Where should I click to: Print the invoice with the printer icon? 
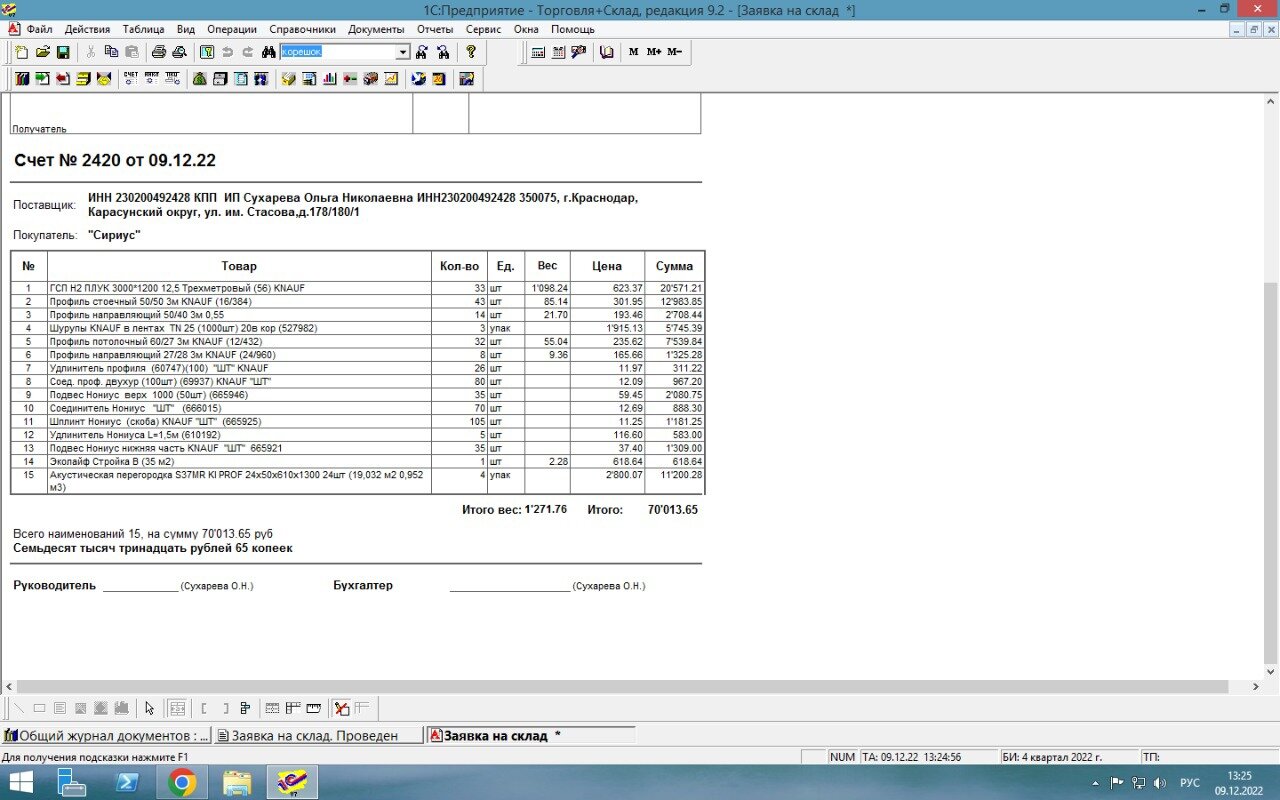pos(159,52)
